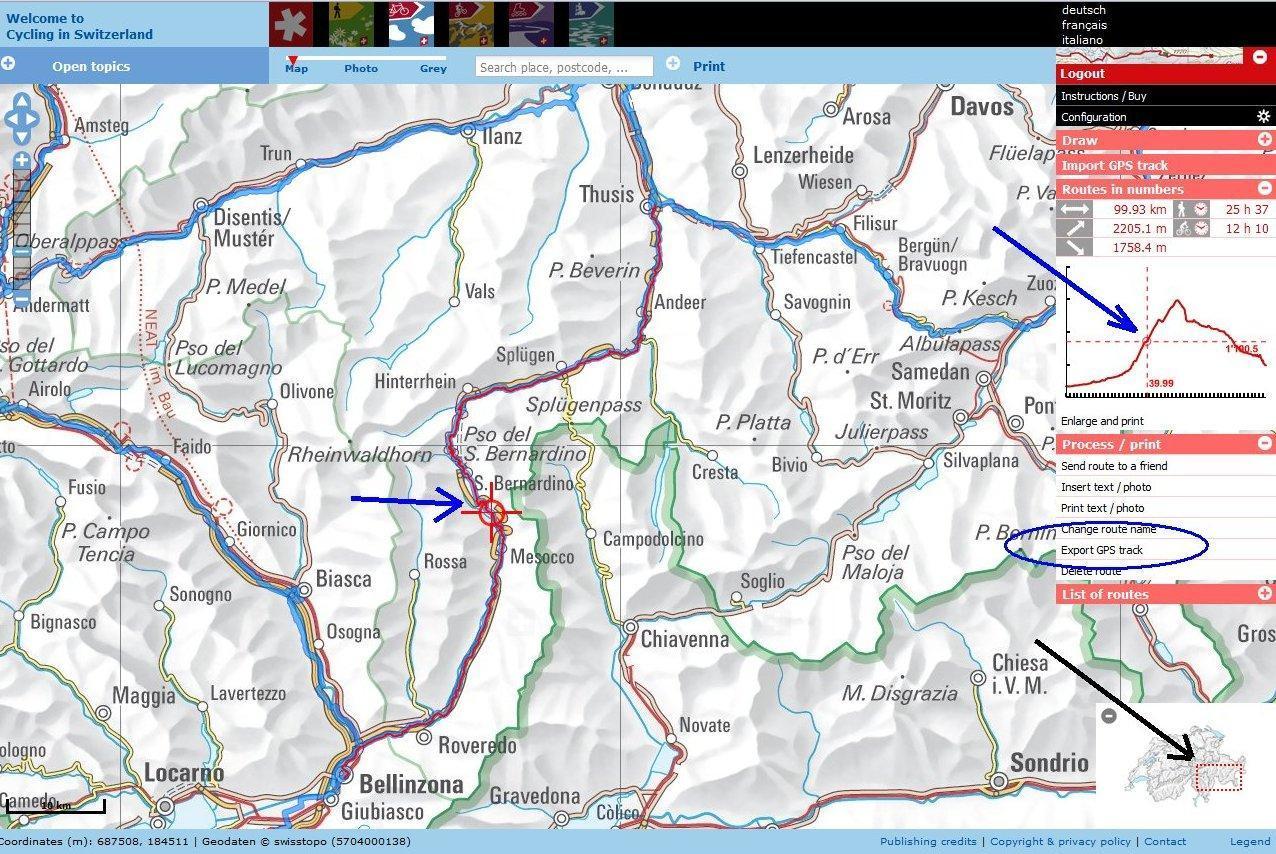Expand the Print options plus icon
Screen dimensions: 1276x854
[673, 64]
